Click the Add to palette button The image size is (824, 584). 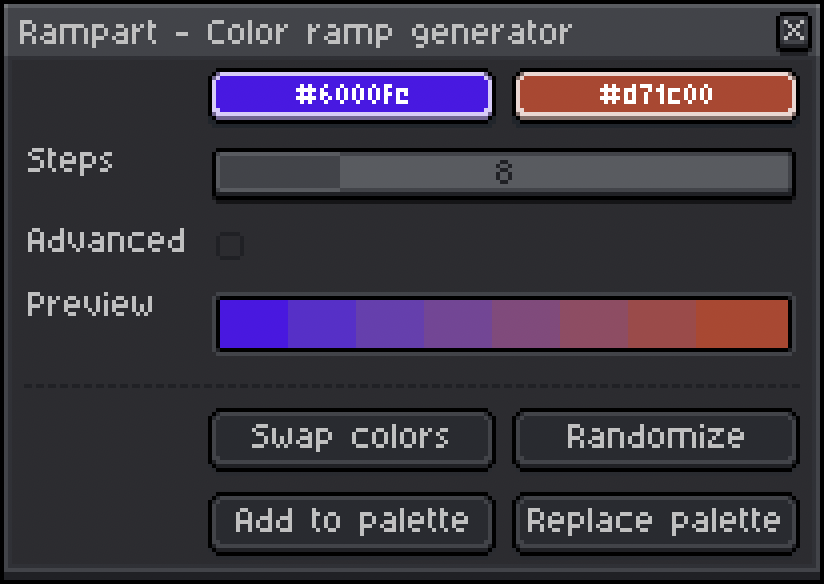point(352,522)
